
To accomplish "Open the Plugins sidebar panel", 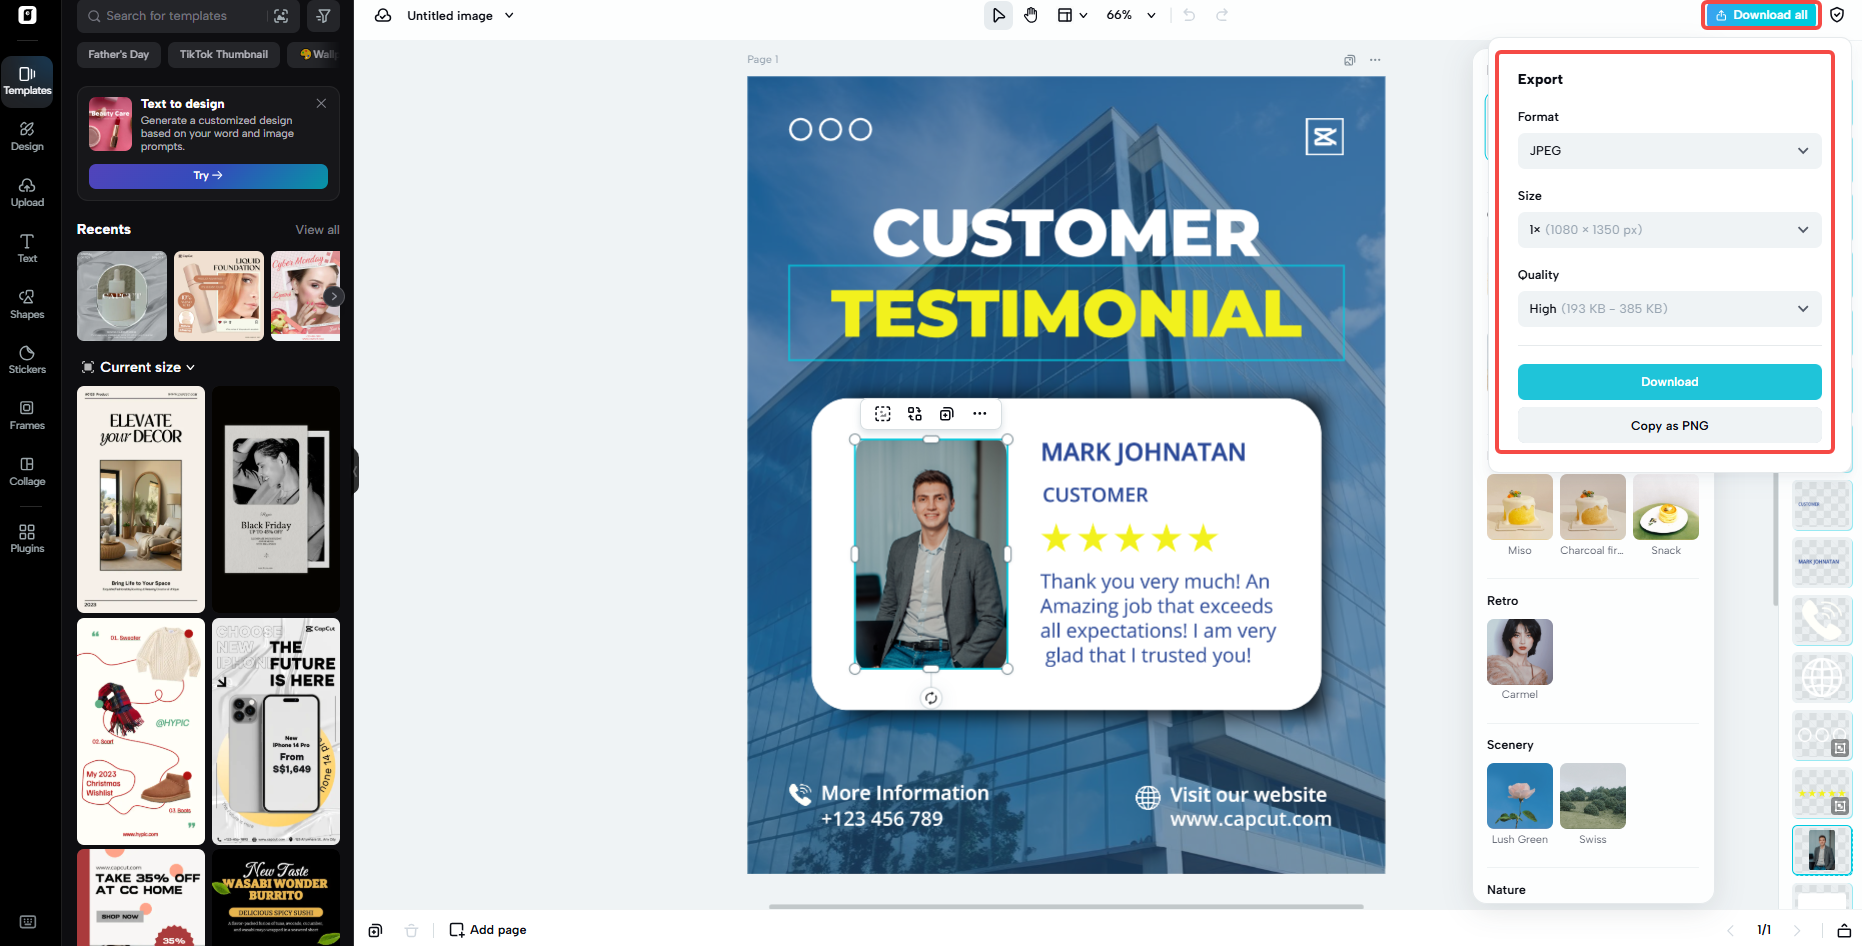I will pos(27,539).
